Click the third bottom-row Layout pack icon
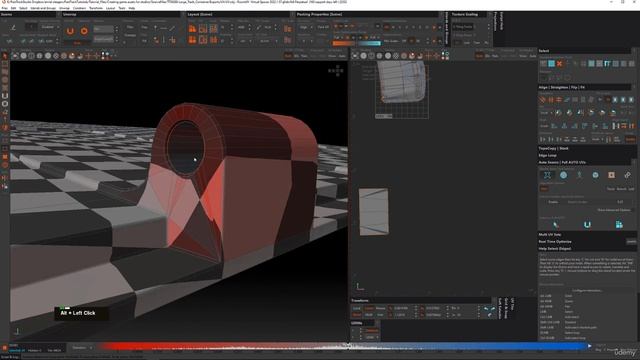 [x=213, y=40]
